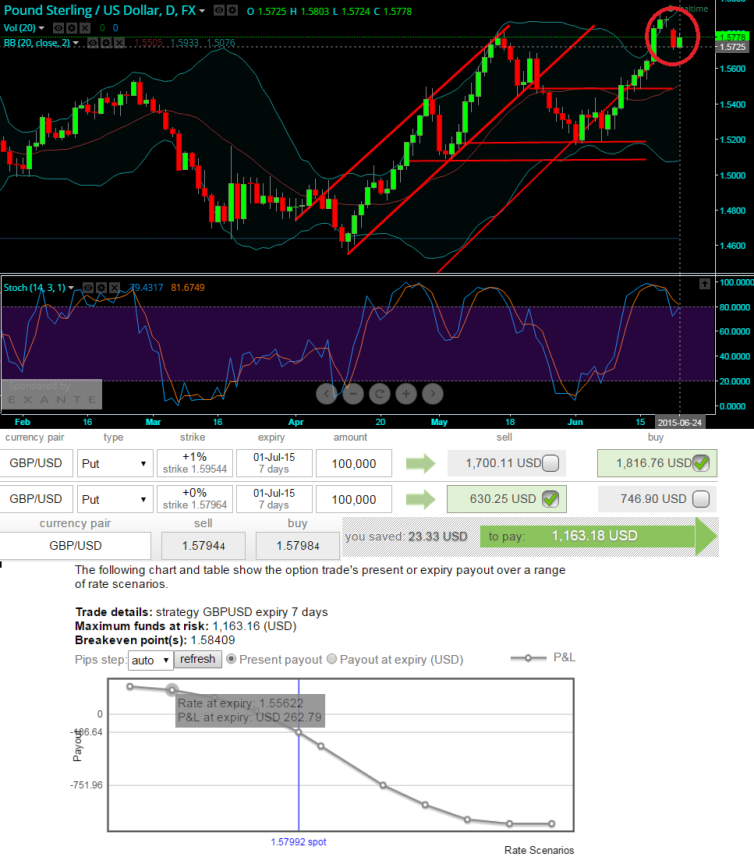The height and width of the screenshot is (857, 754).
Task: Click the 1.5778 current price label on axis
Action: click(732, 37)
